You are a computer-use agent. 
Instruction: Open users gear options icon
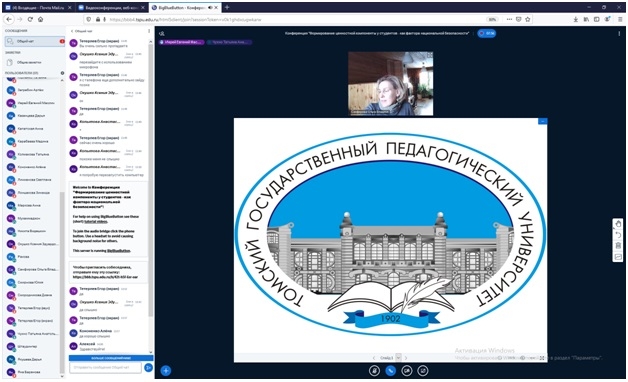click(62, 73)
